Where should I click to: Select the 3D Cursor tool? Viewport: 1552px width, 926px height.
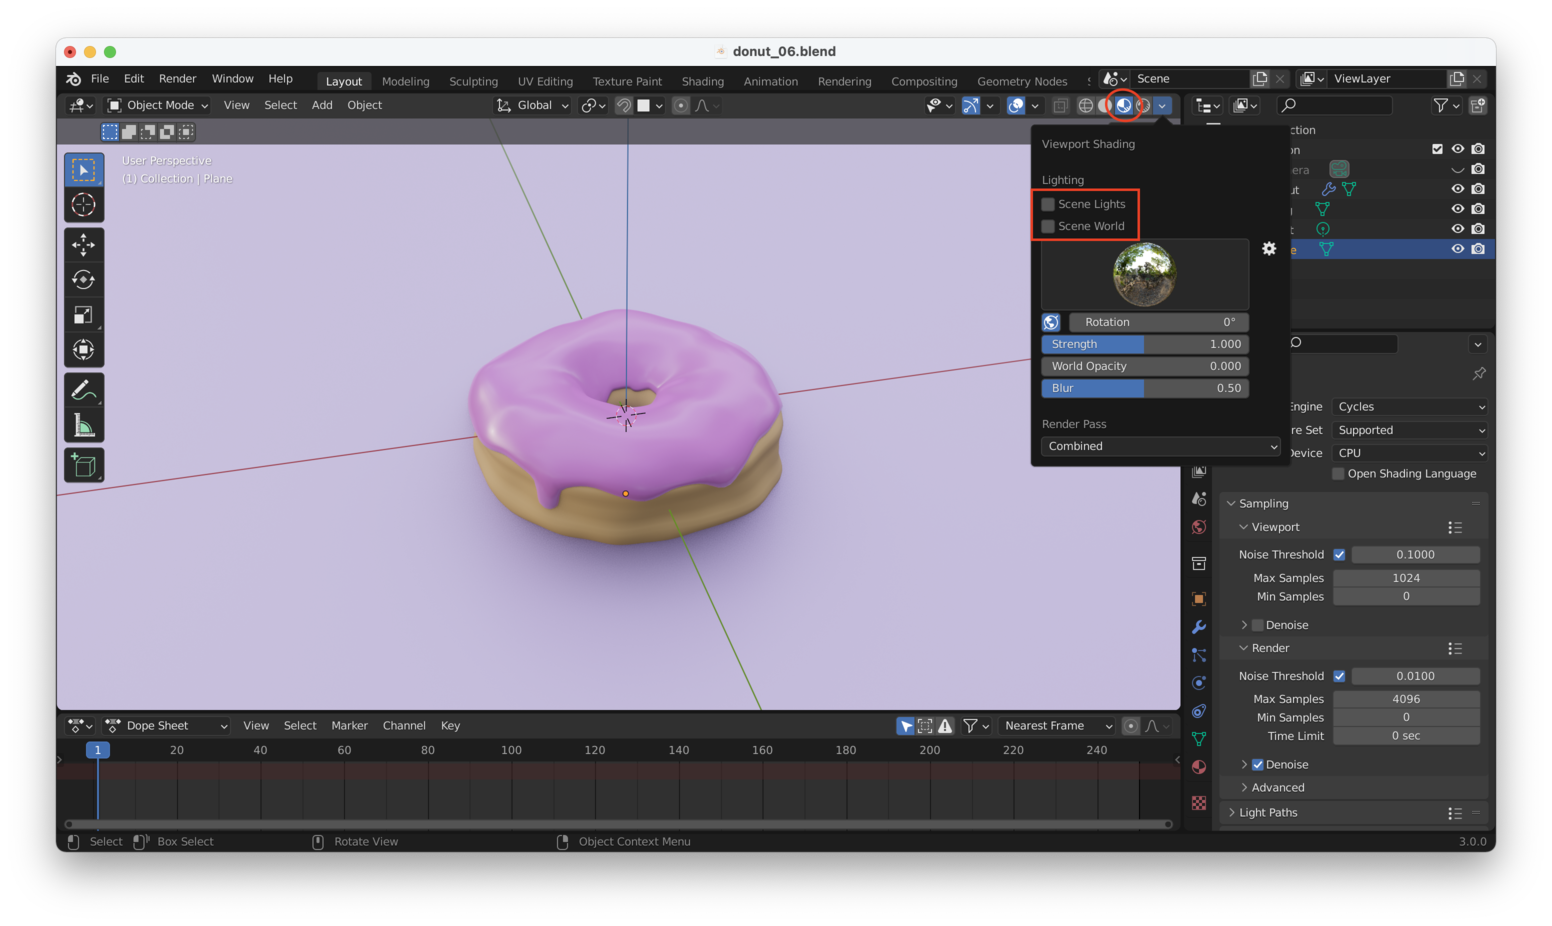tap(84, 204)
